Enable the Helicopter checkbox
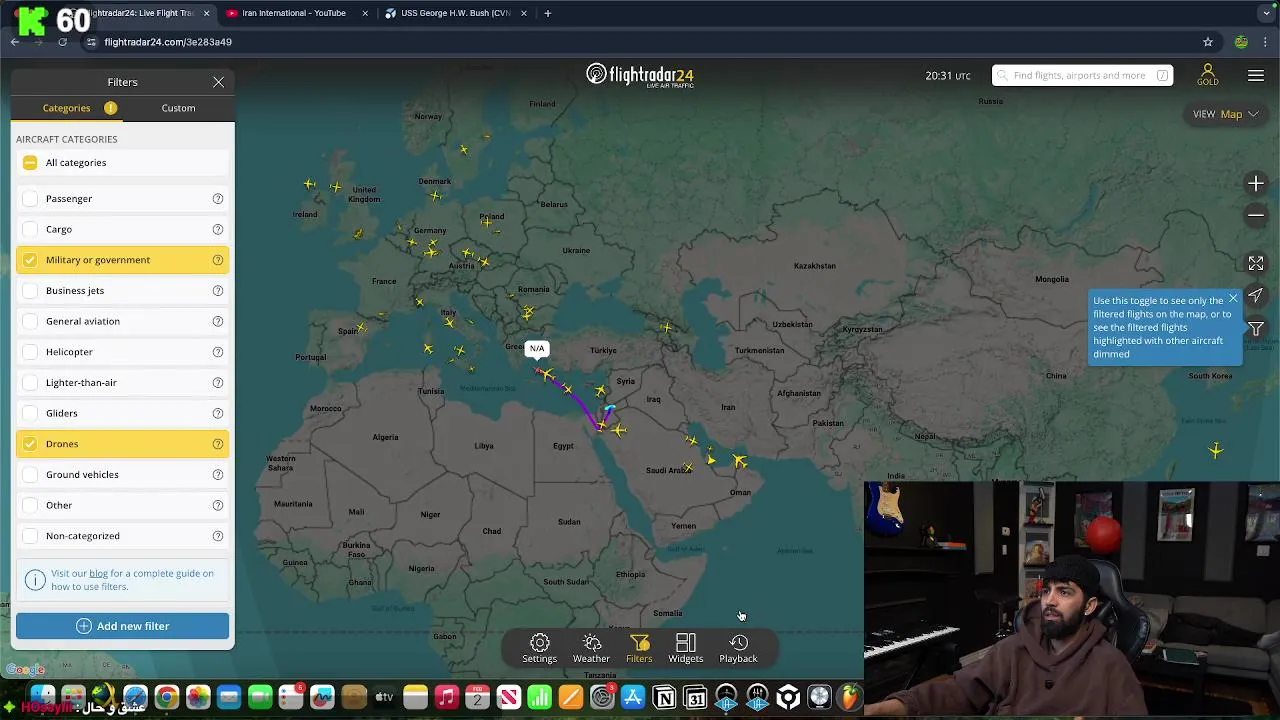Image resolution: width=1280 pixels, height=720 pixels. pyautogui.click(x=30, y=352)
